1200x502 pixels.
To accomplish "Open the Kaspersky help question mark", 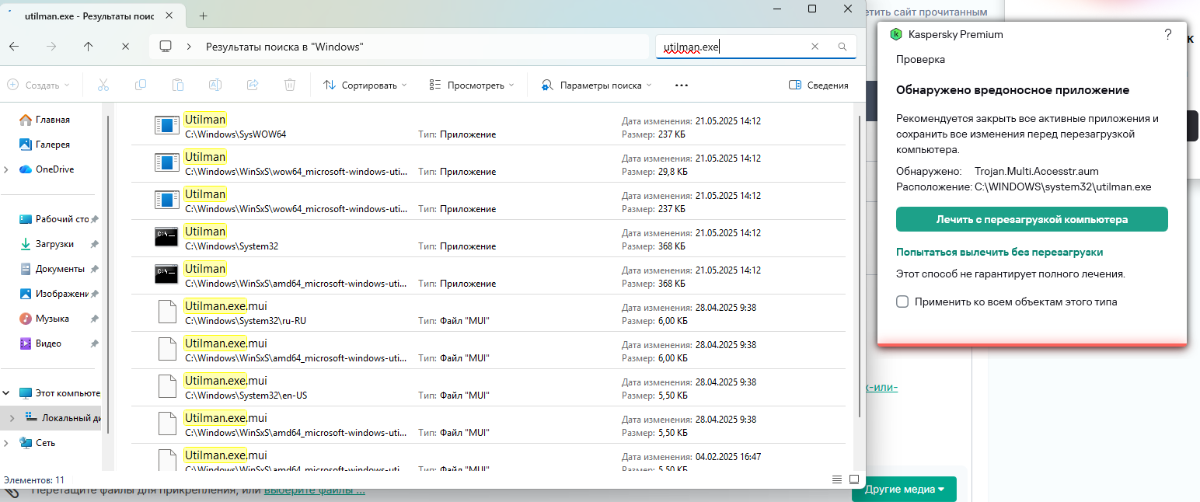I will [x=1168, y=34].
